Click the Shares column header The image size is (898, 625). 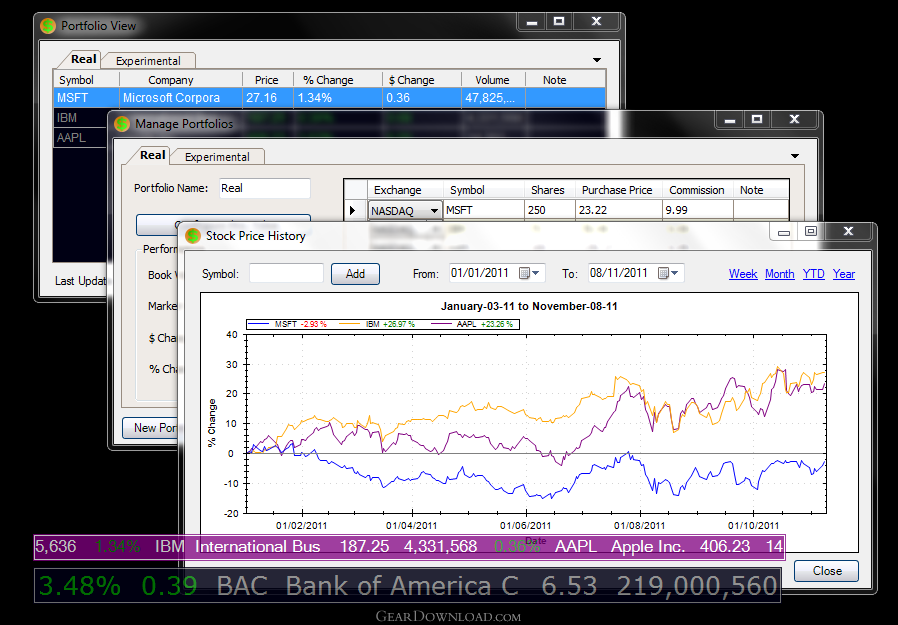550,190
